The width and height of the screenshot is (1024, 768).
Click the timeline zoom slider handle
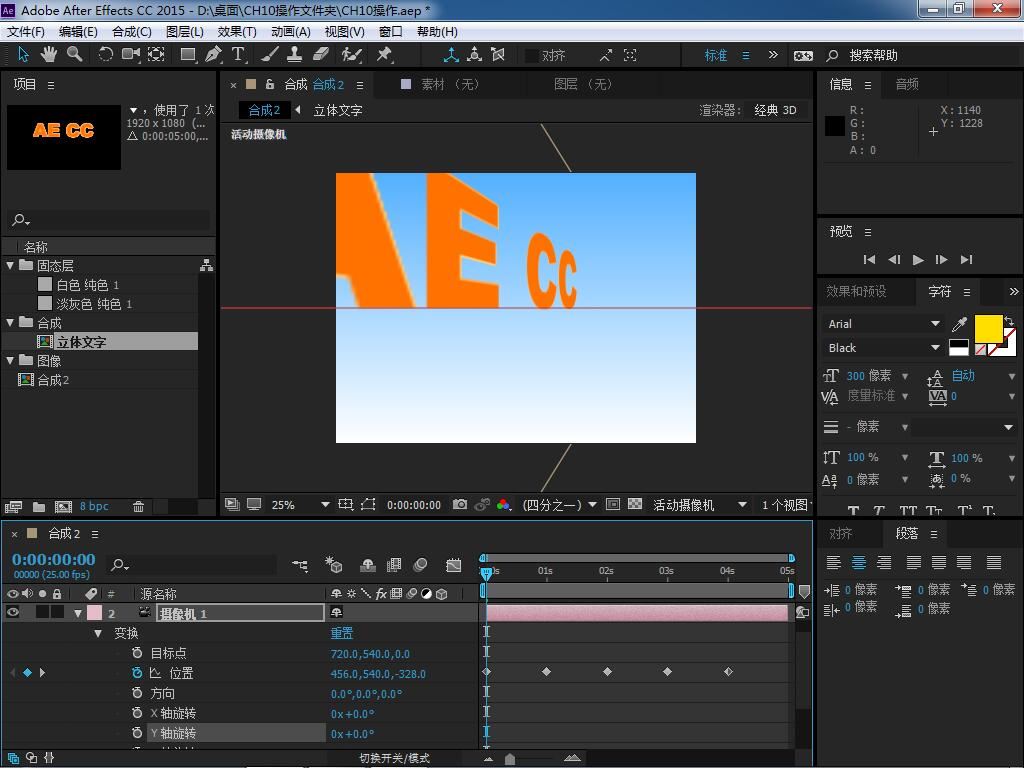(510, 759)
